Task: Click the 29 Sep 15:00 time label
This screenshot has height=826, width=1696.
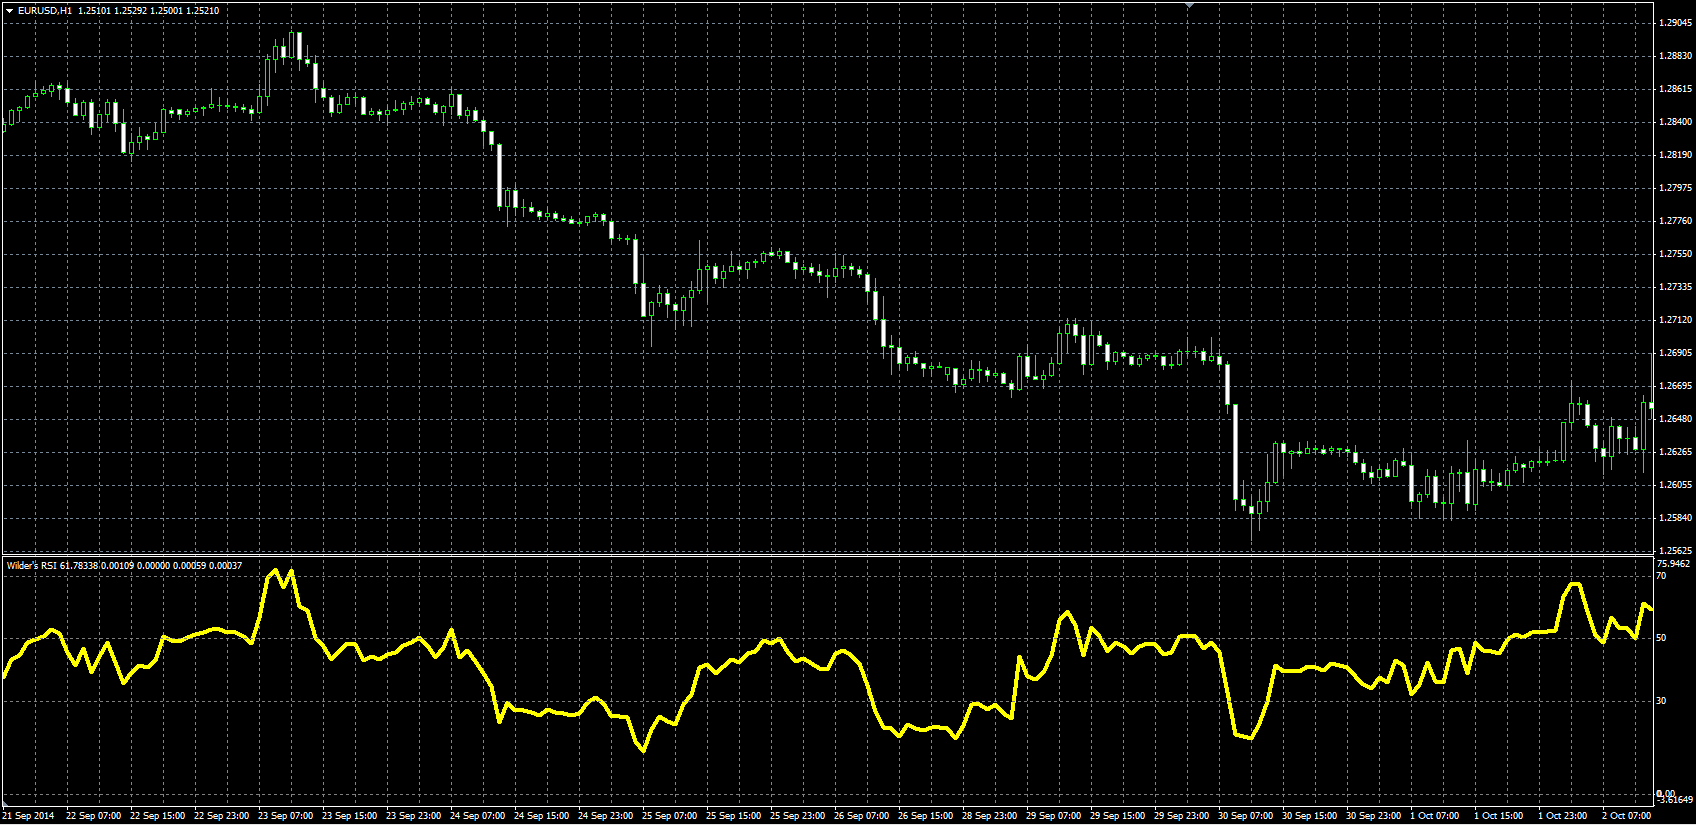Action: (x=1117, y=816)
